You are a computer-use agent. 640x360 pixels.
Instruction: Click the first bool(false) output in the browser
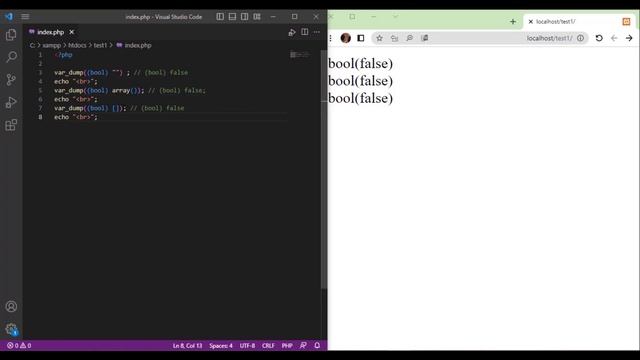pyautogui.click(x=360, y=63)
